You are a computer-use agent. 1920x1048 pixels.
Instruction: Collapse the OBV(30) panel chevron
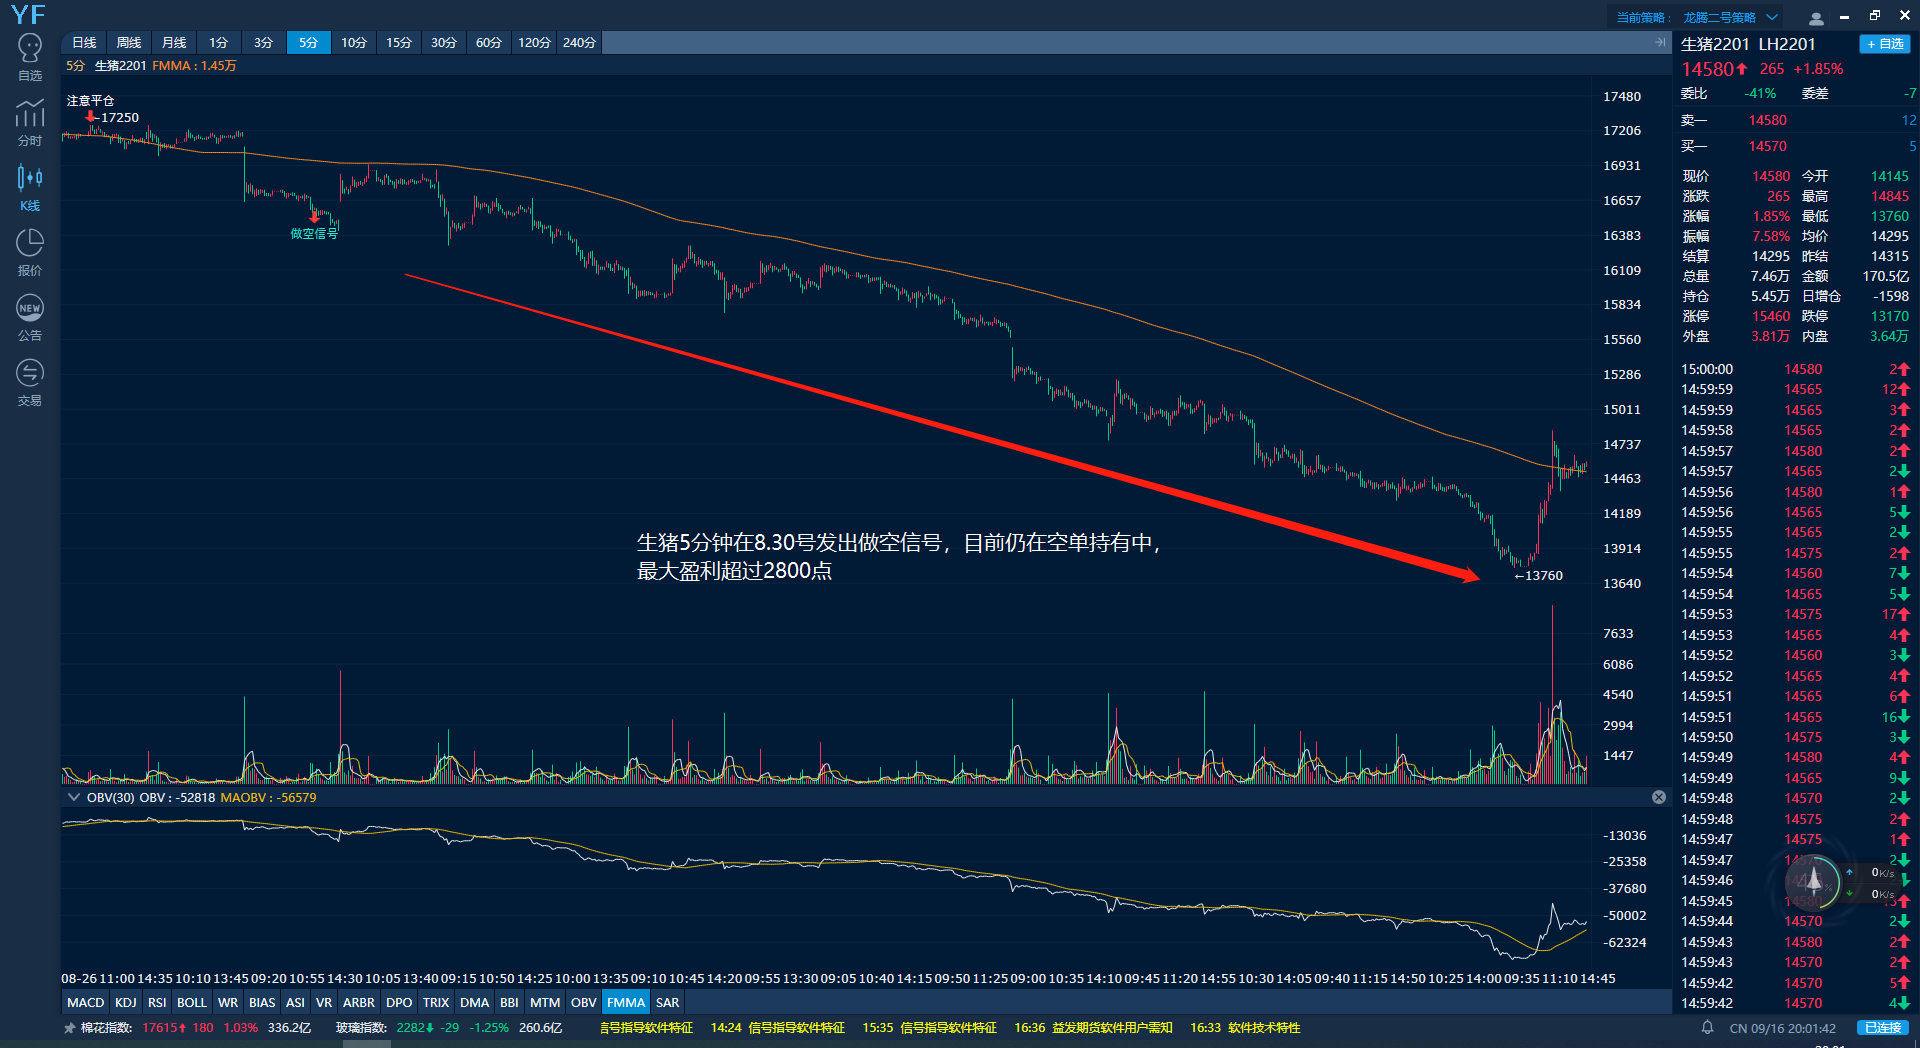pyautogui.click(x=73, y=797)
